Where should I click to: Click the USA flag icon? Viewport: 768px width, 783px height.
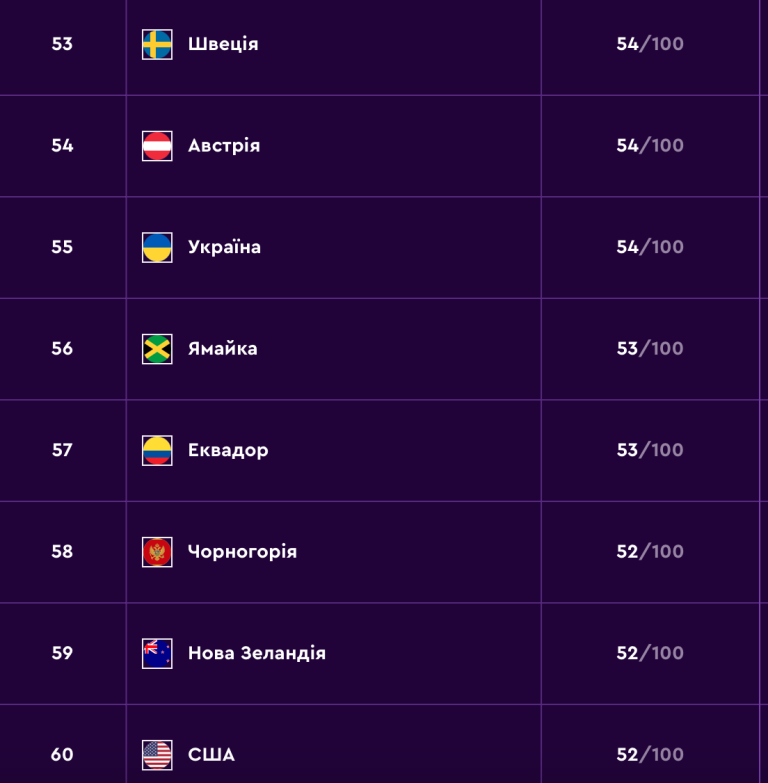click(x=157, y=755)
